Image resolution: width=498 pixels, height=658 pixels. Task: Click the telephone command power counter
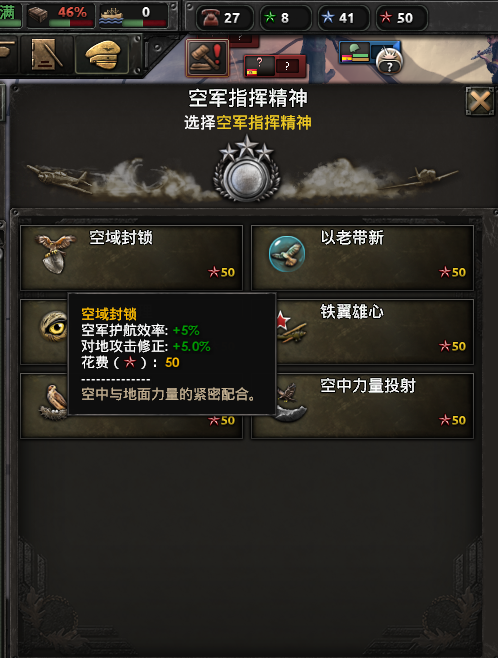click(224, 18)
